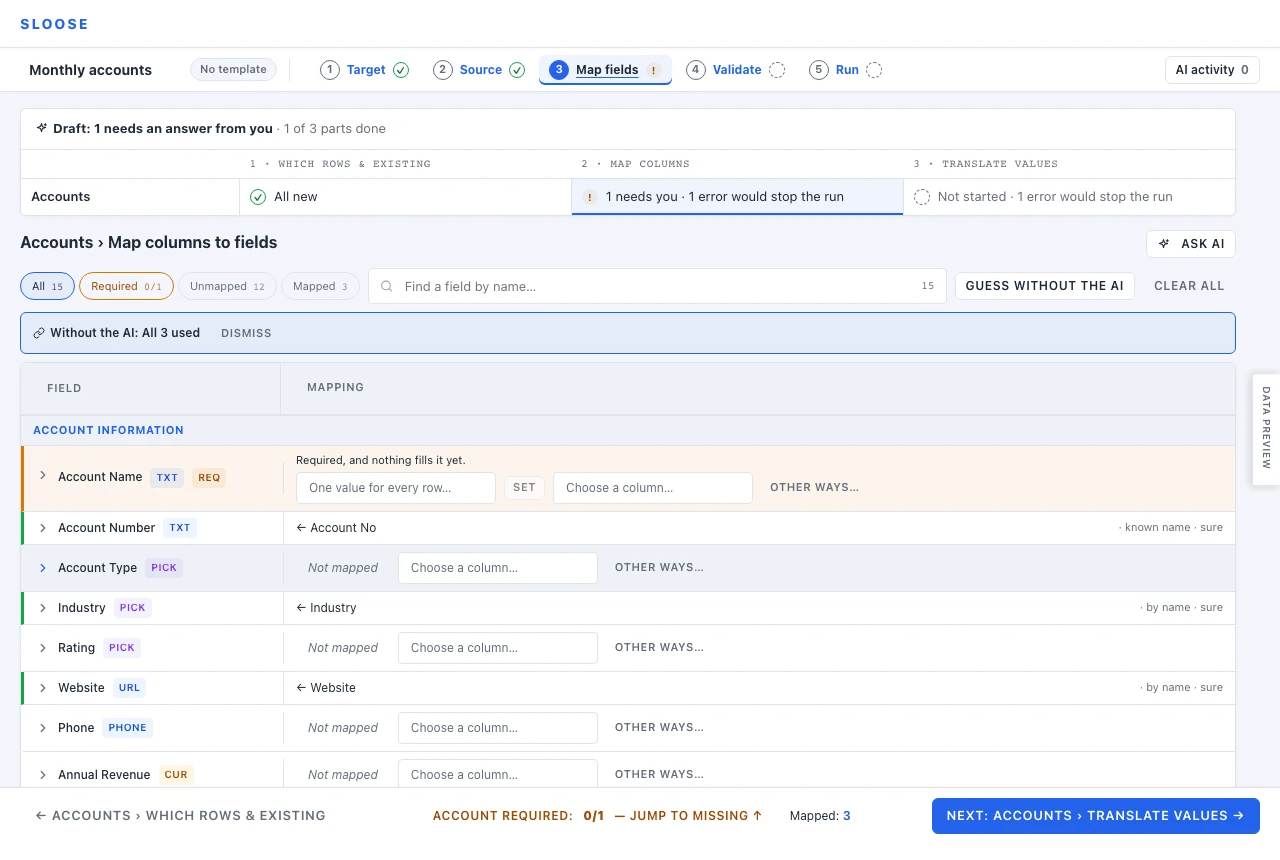
Task: Open the AI activity panel
Action: point(1212,70)
